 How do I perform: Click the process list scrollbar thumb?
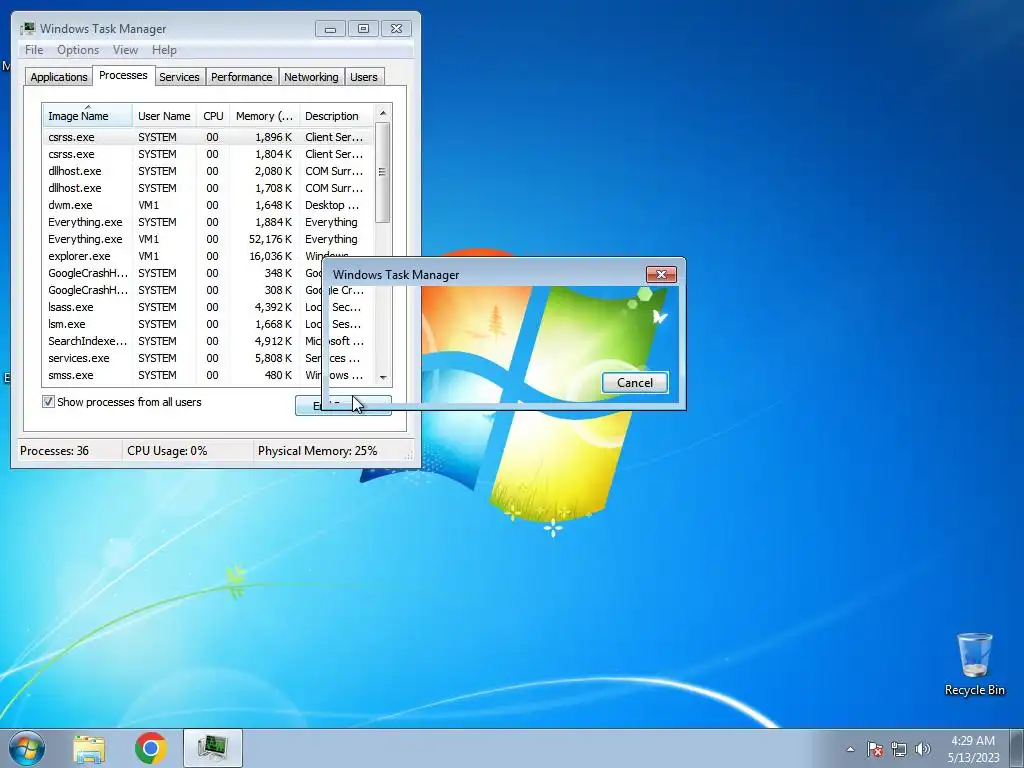tap(383, 172)
